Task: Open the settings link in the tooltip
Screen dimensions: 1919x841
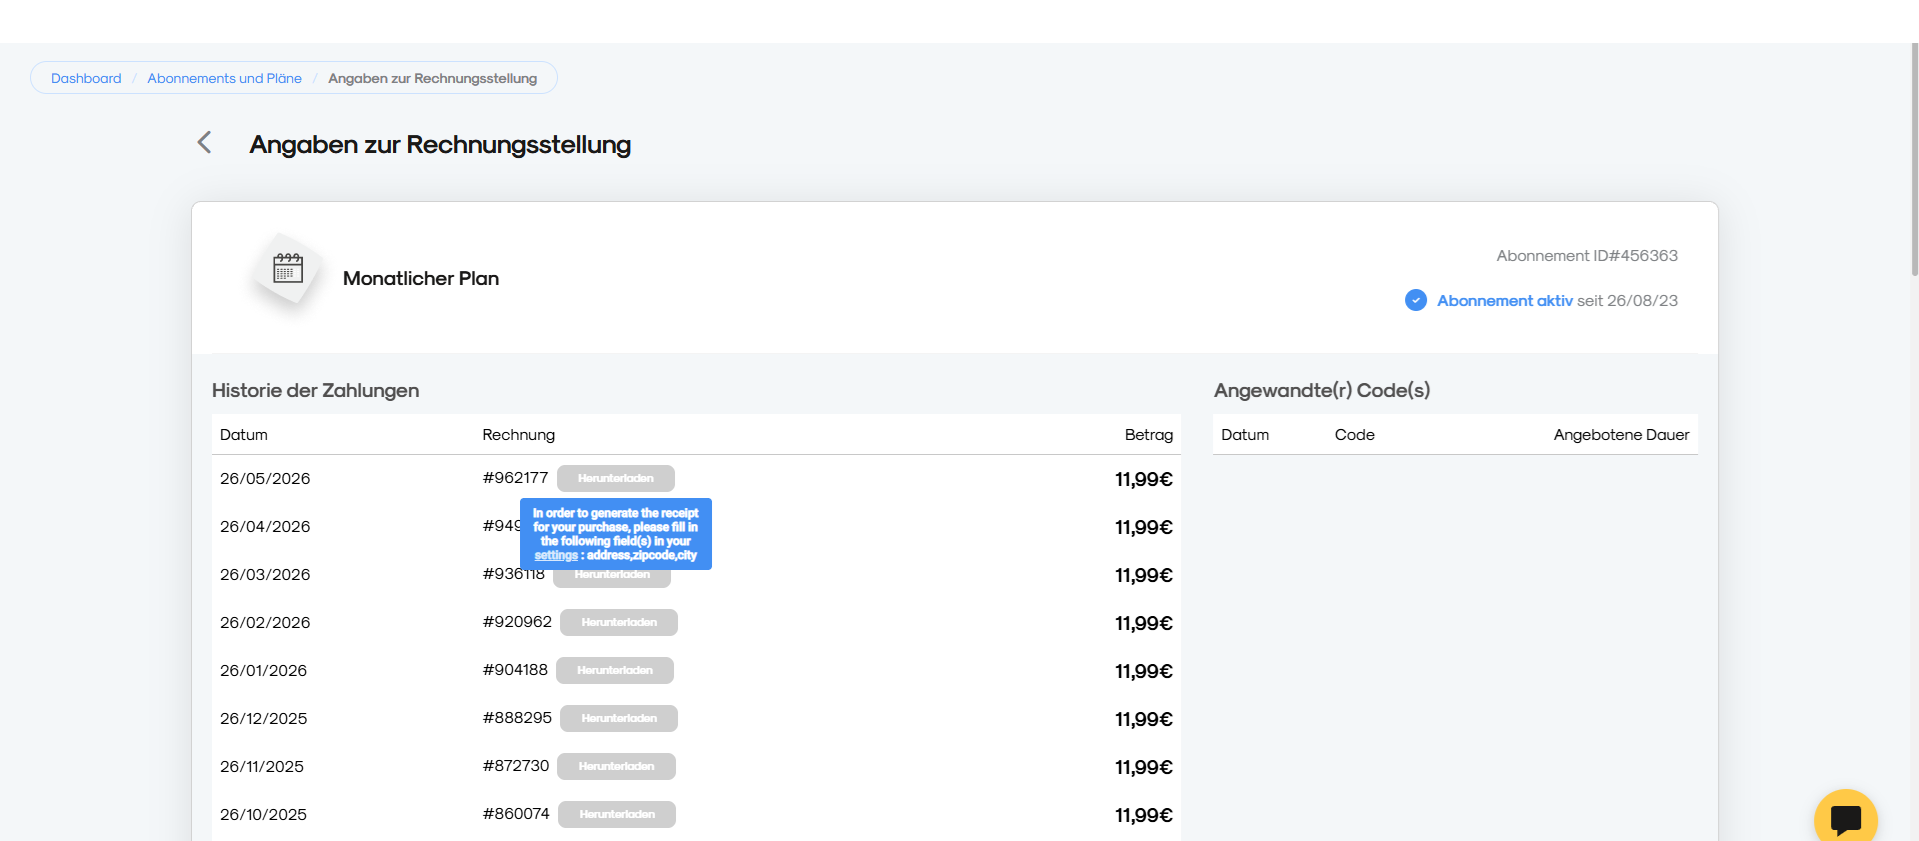Action: [556, 555]
